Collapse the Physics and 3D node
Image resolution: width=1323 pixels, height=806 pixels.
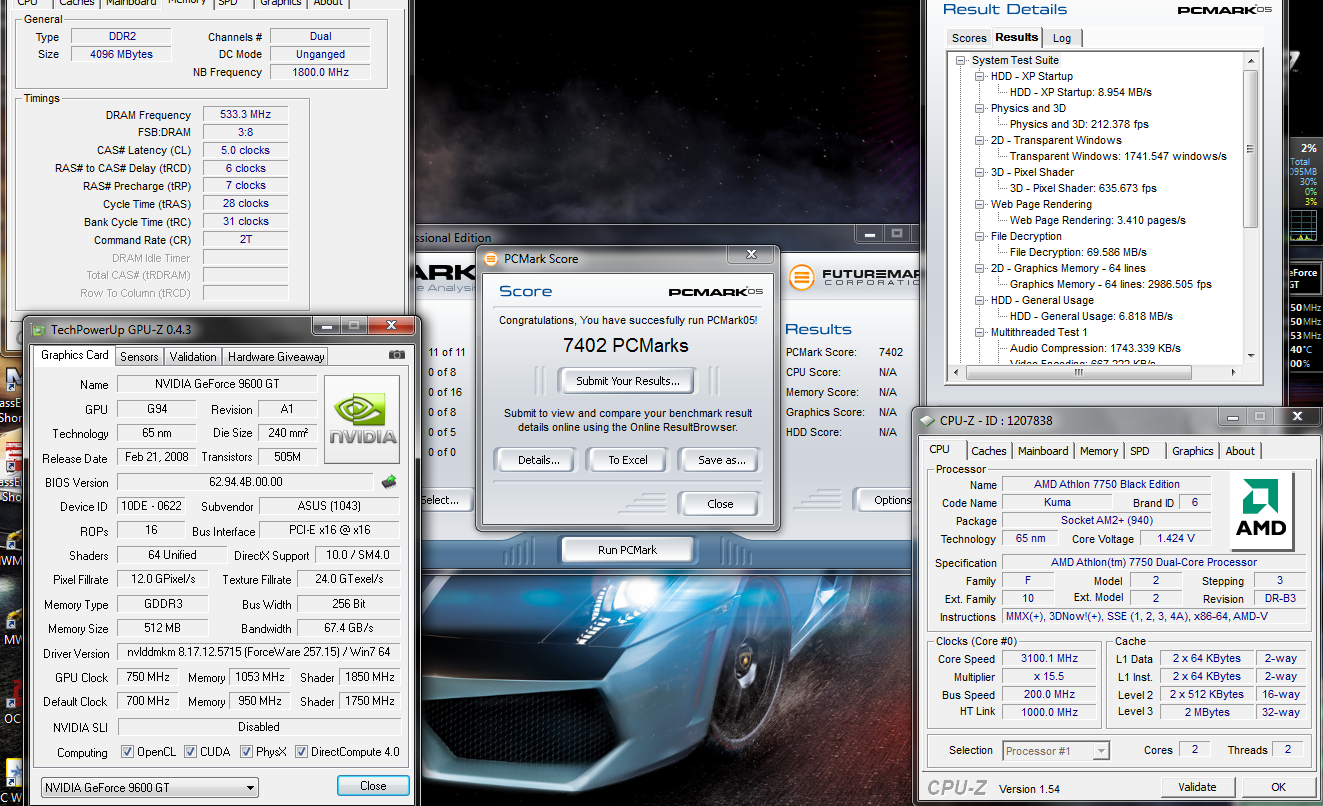point(980,108)
